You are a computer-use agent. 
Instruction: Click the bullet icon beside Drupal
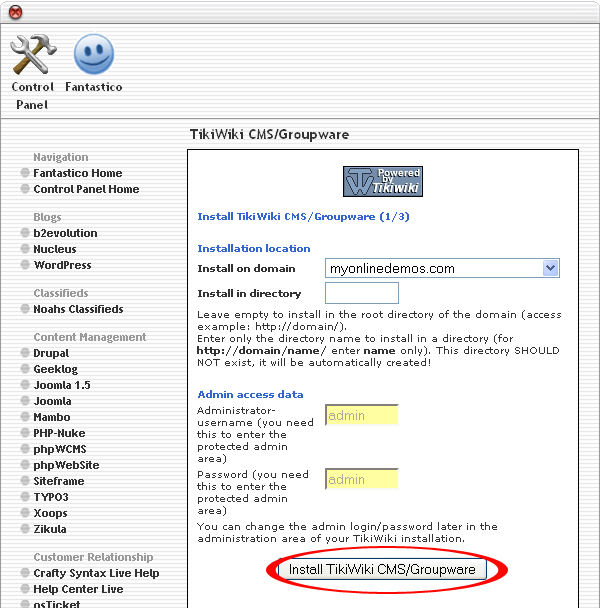click(25, 352)
